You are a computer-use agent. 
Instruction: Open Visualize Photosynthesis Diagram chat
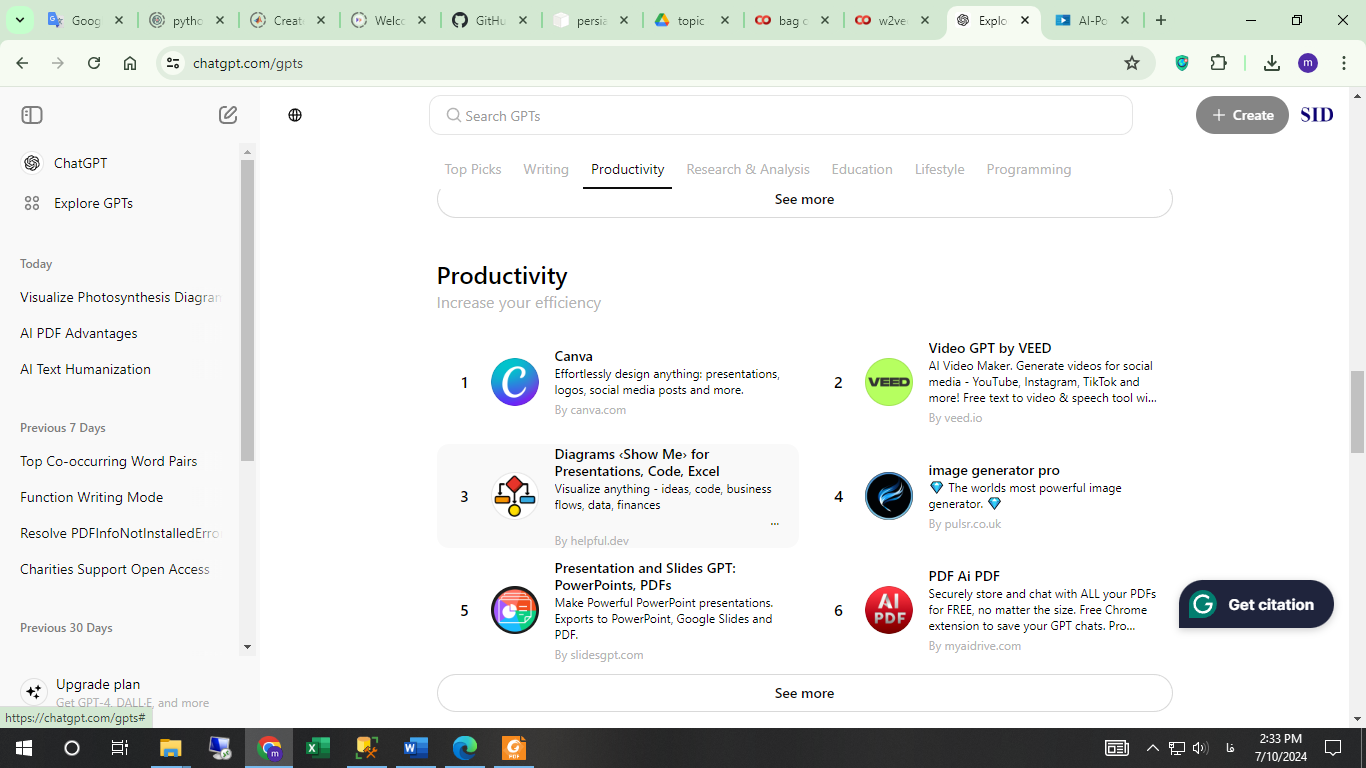point(120,297)
